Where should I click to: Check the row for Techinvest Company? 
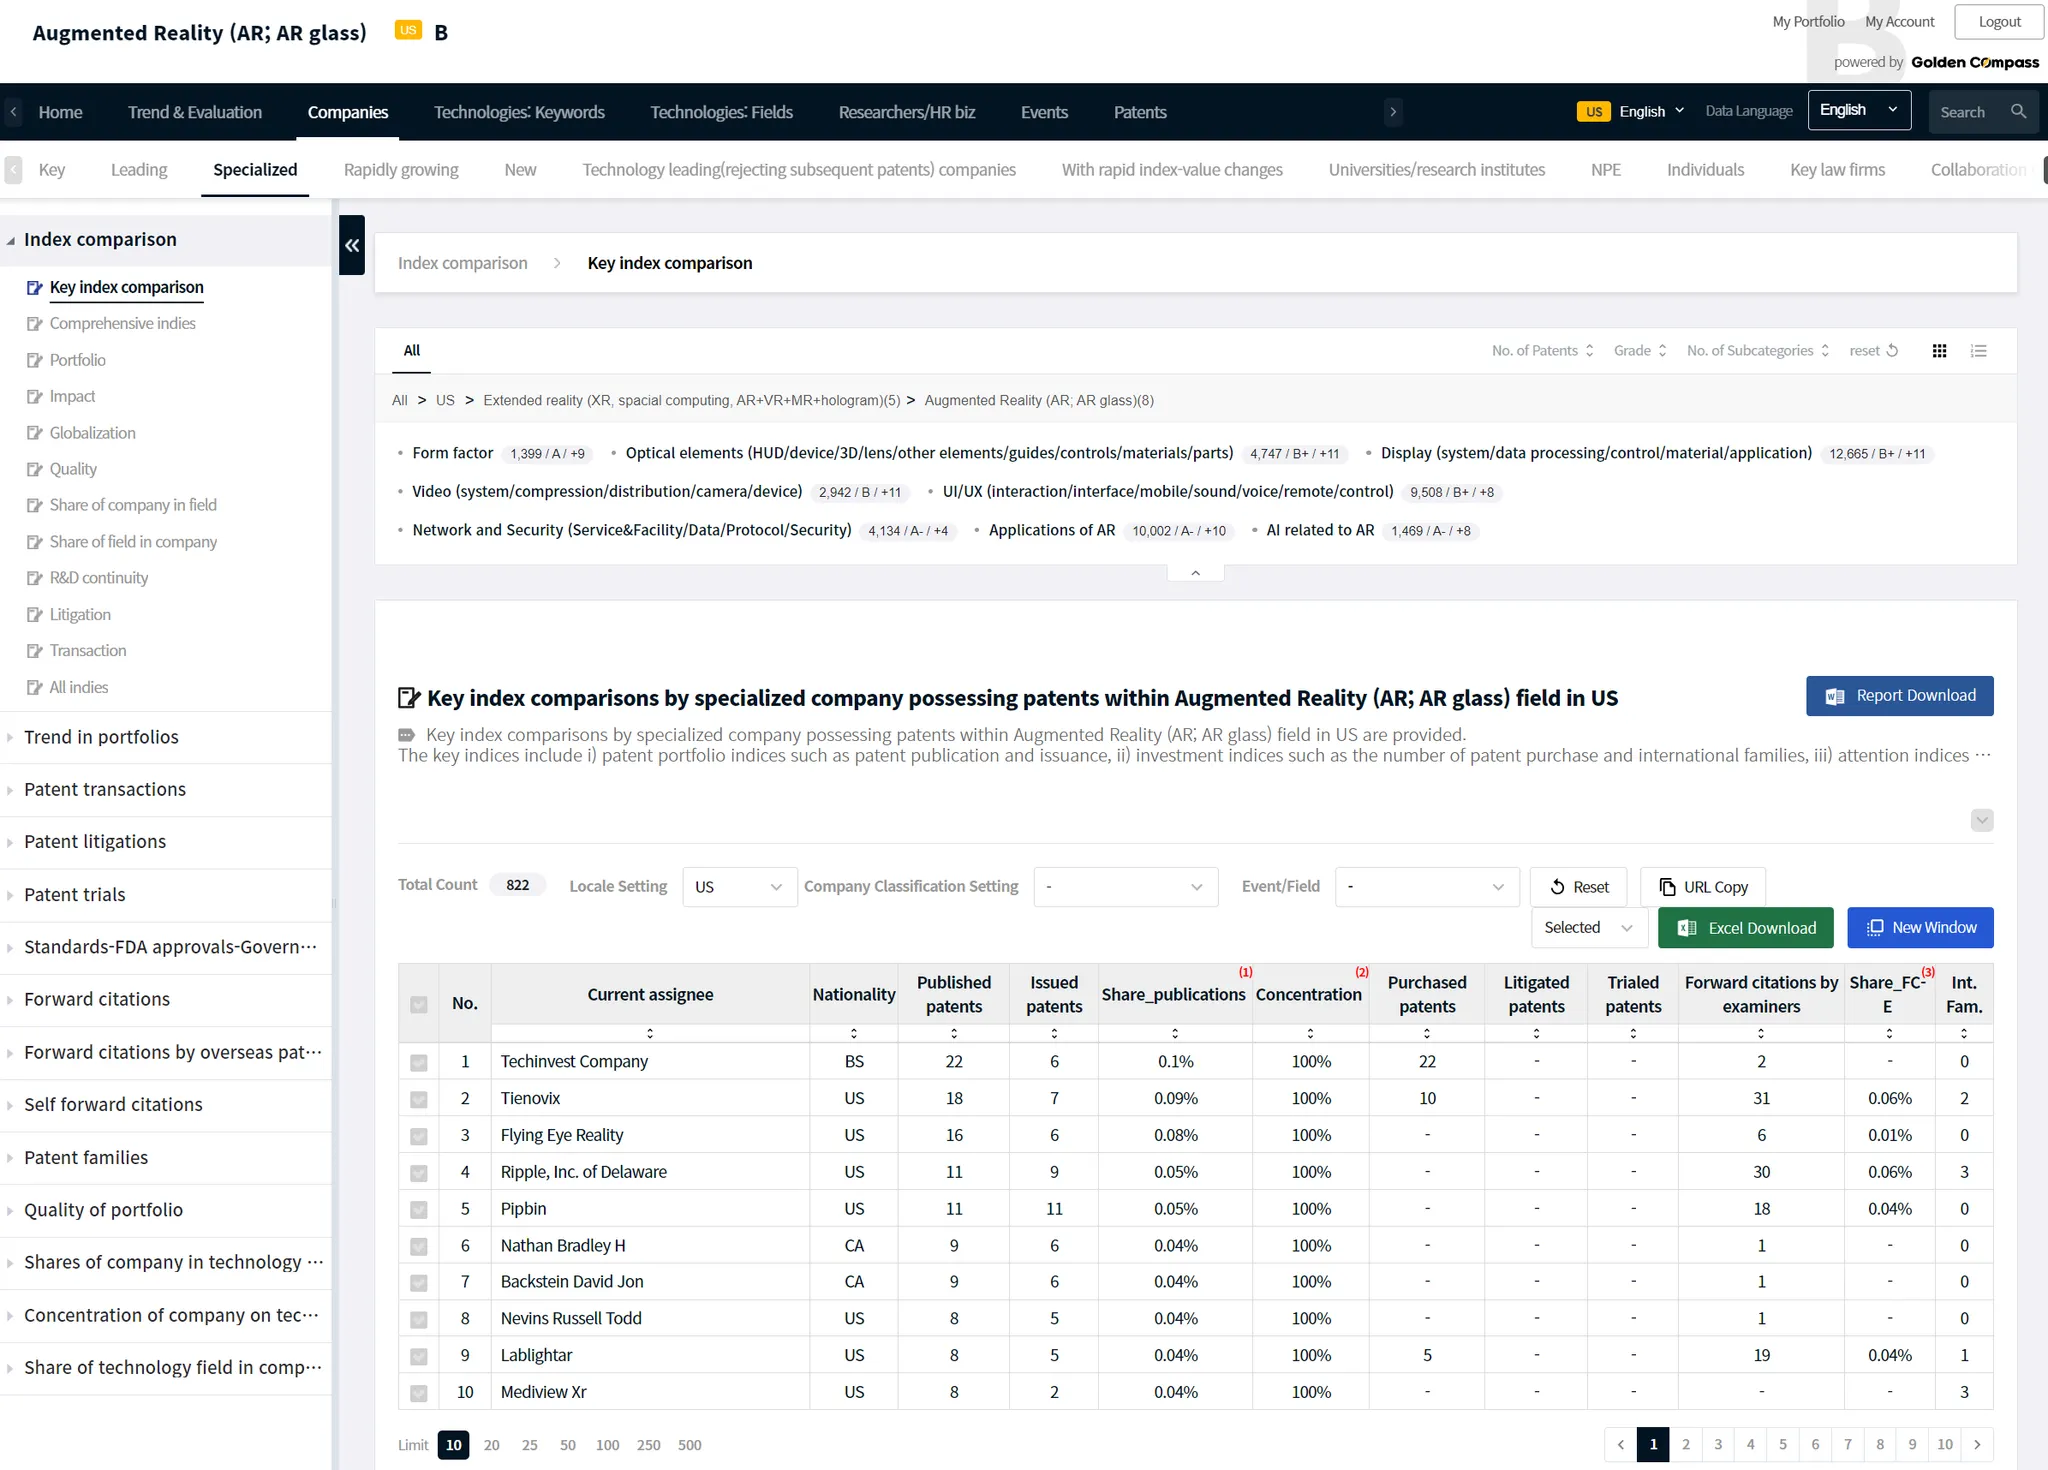(419, 1062)
